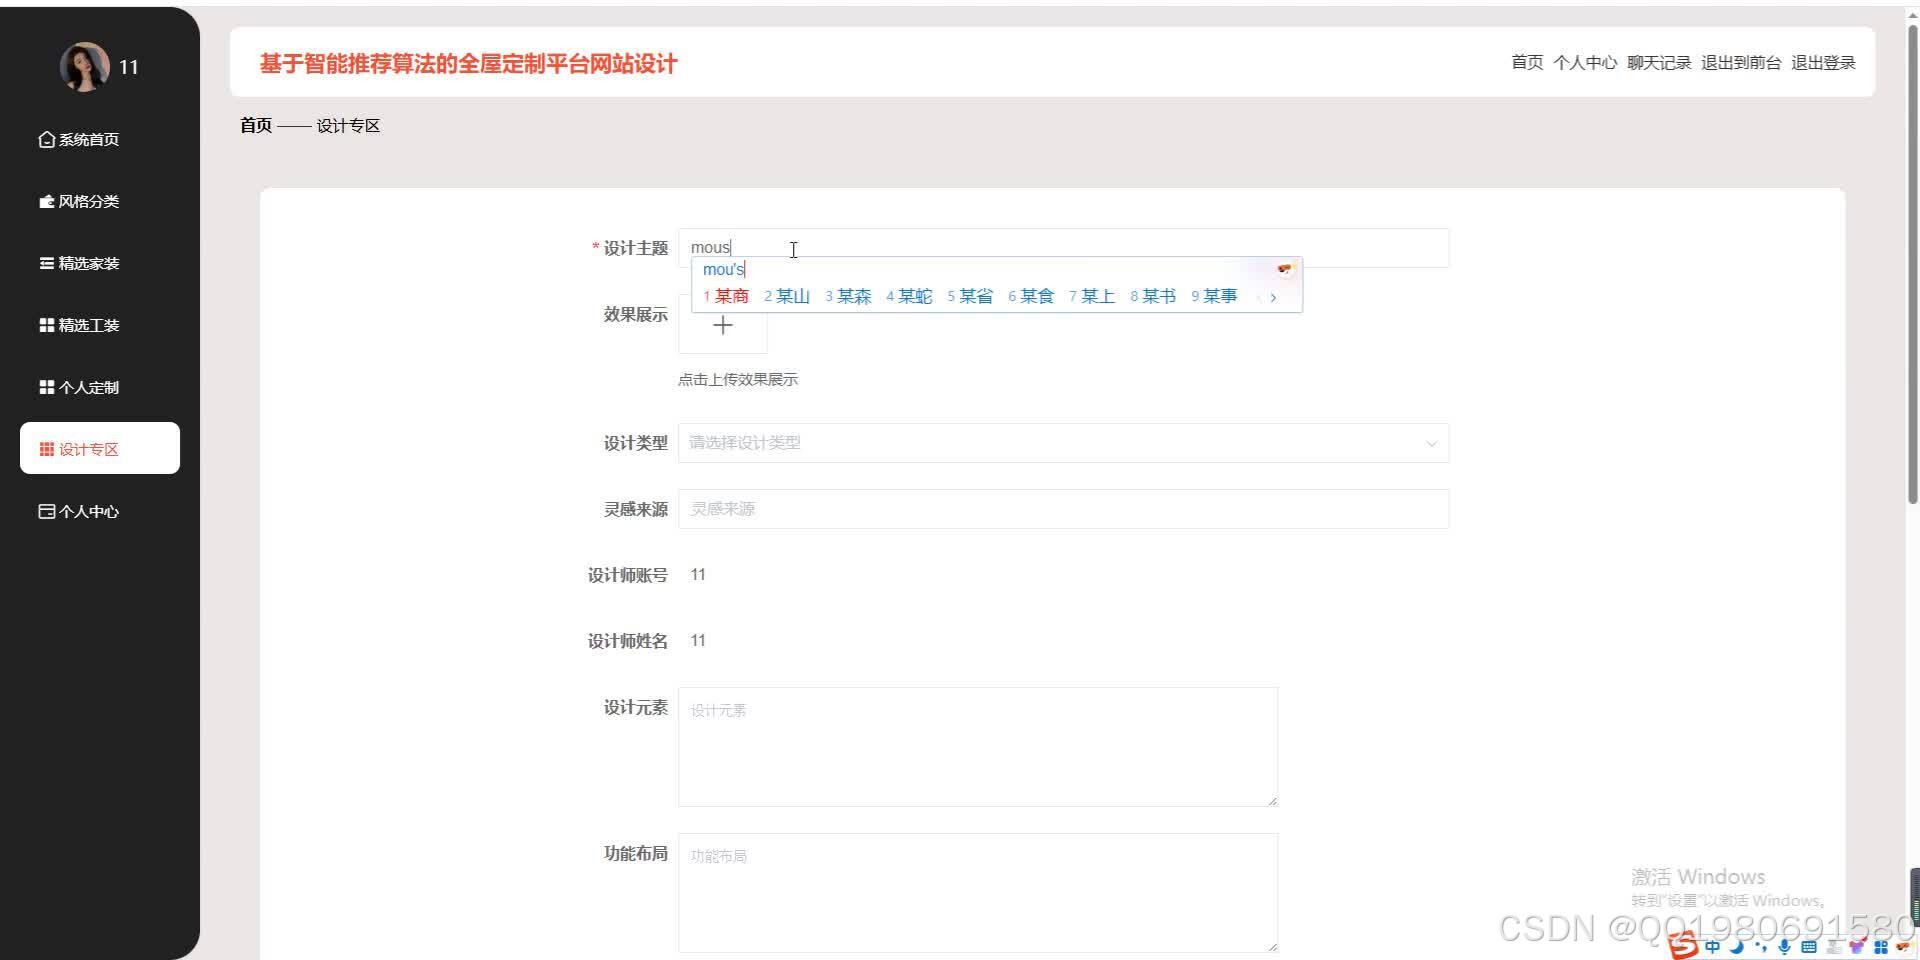Image resolution: width=1920 pixels, height=960 pixels.
Task: Click the 设计师姓名 value 11
Action: pyautogui.click(x=698, y=641)
